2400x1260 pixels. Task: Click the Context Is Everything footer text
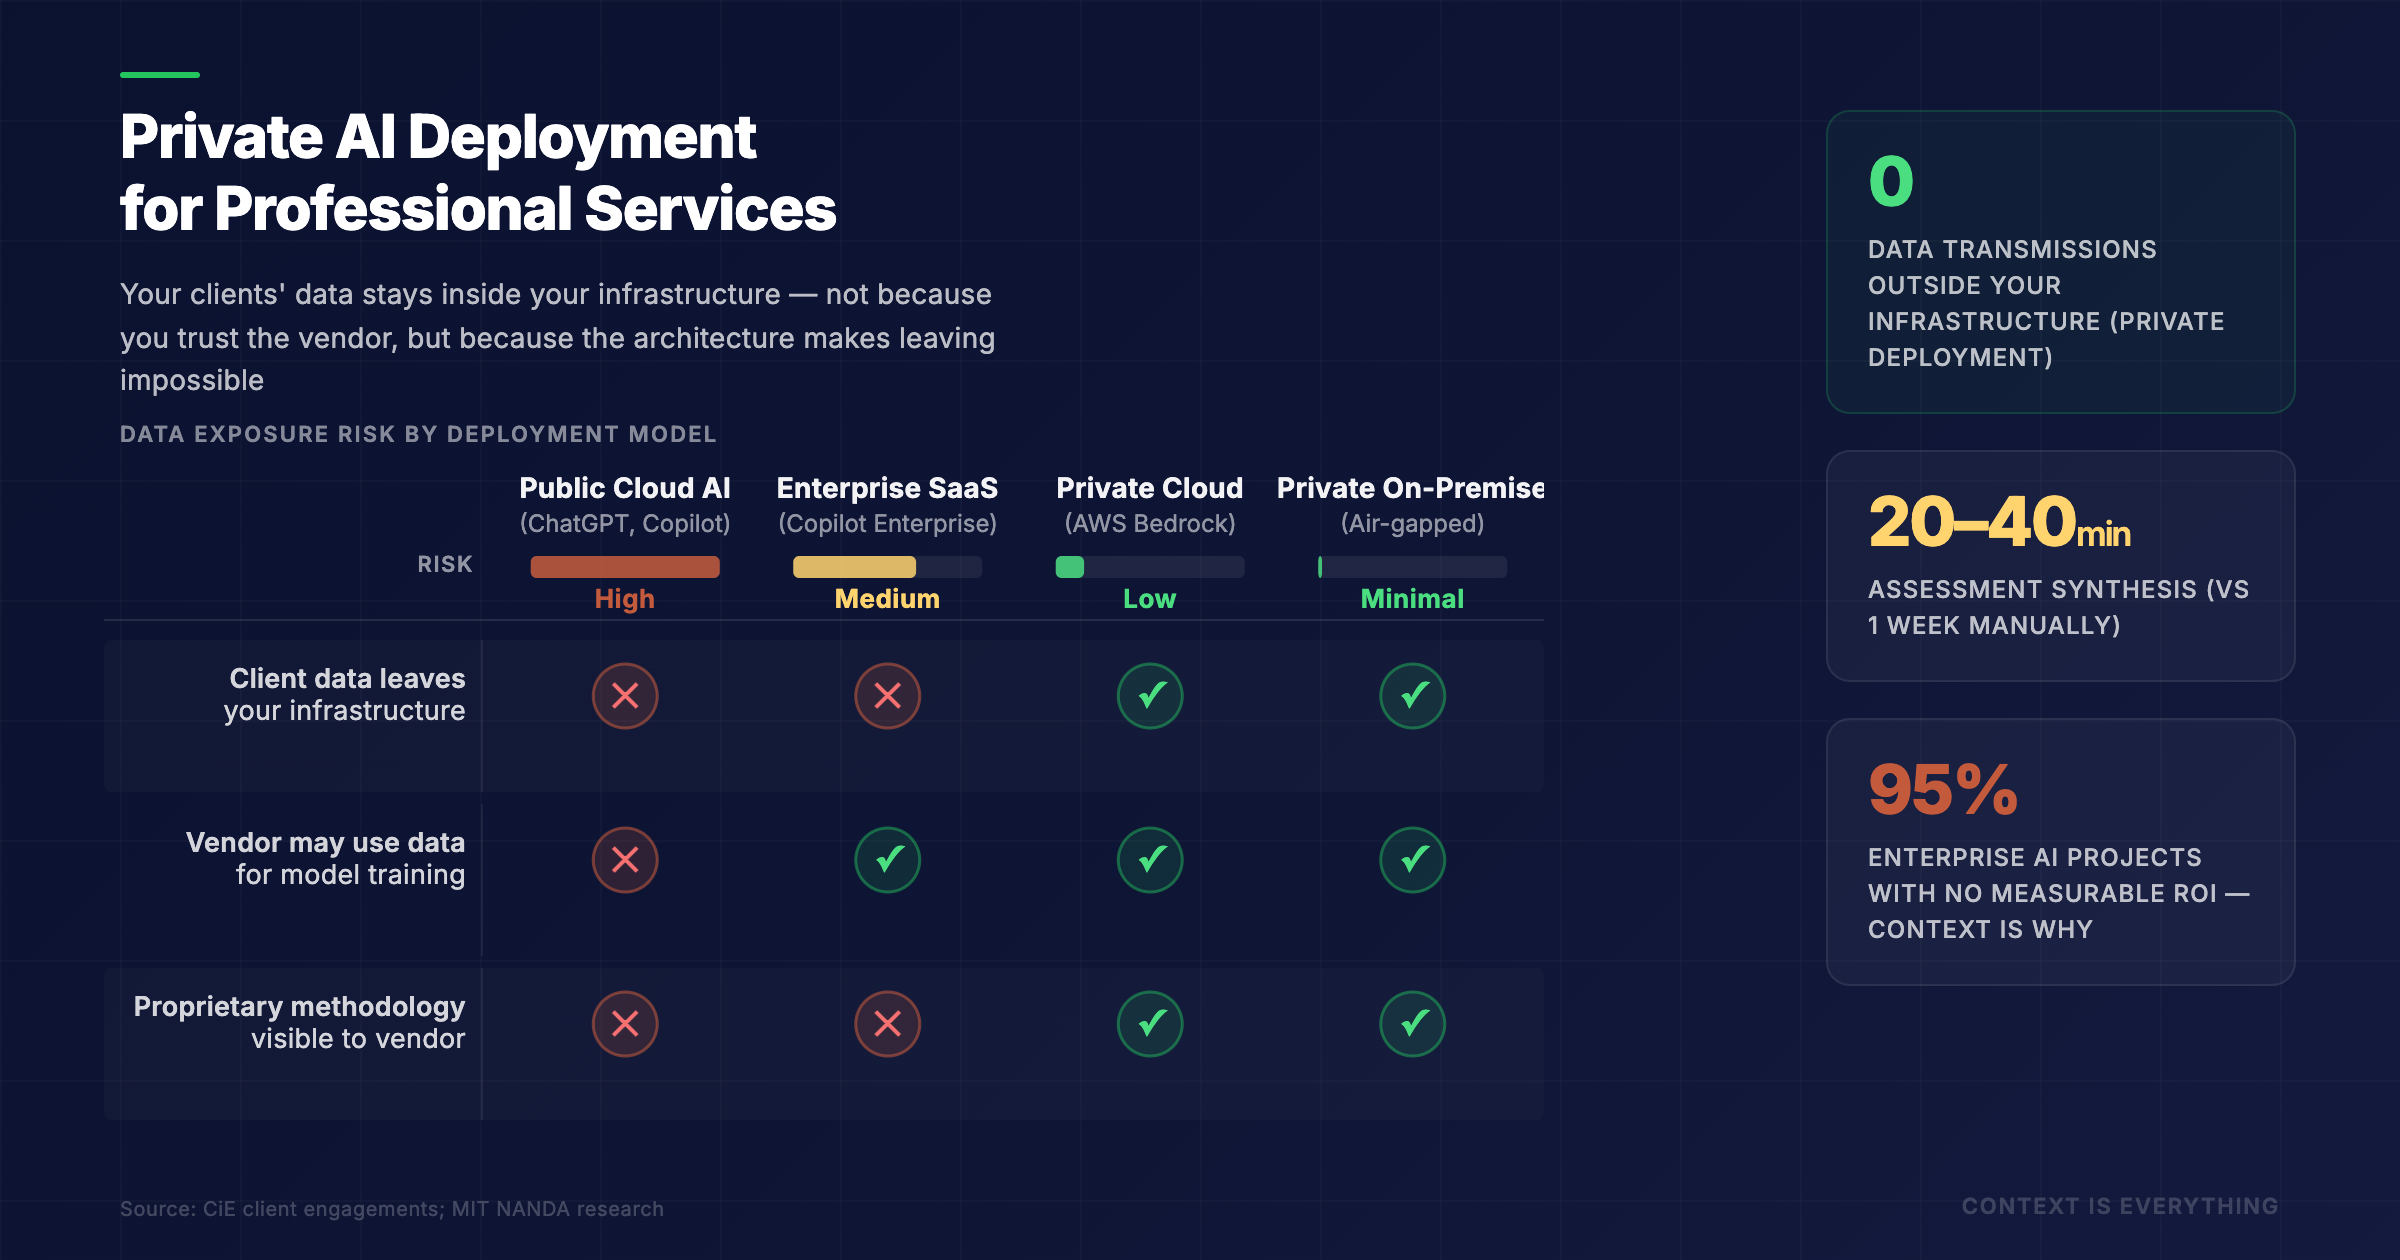[x=2119, y=1207]
